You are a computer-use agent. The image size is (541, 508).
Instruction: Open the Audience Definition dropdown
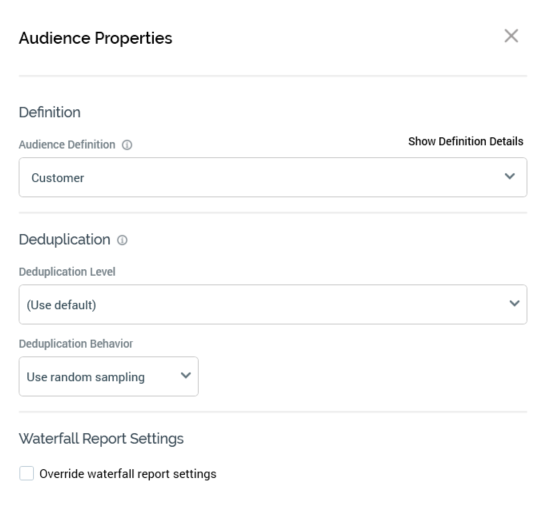pyautogui.click(x=273, y=177)
